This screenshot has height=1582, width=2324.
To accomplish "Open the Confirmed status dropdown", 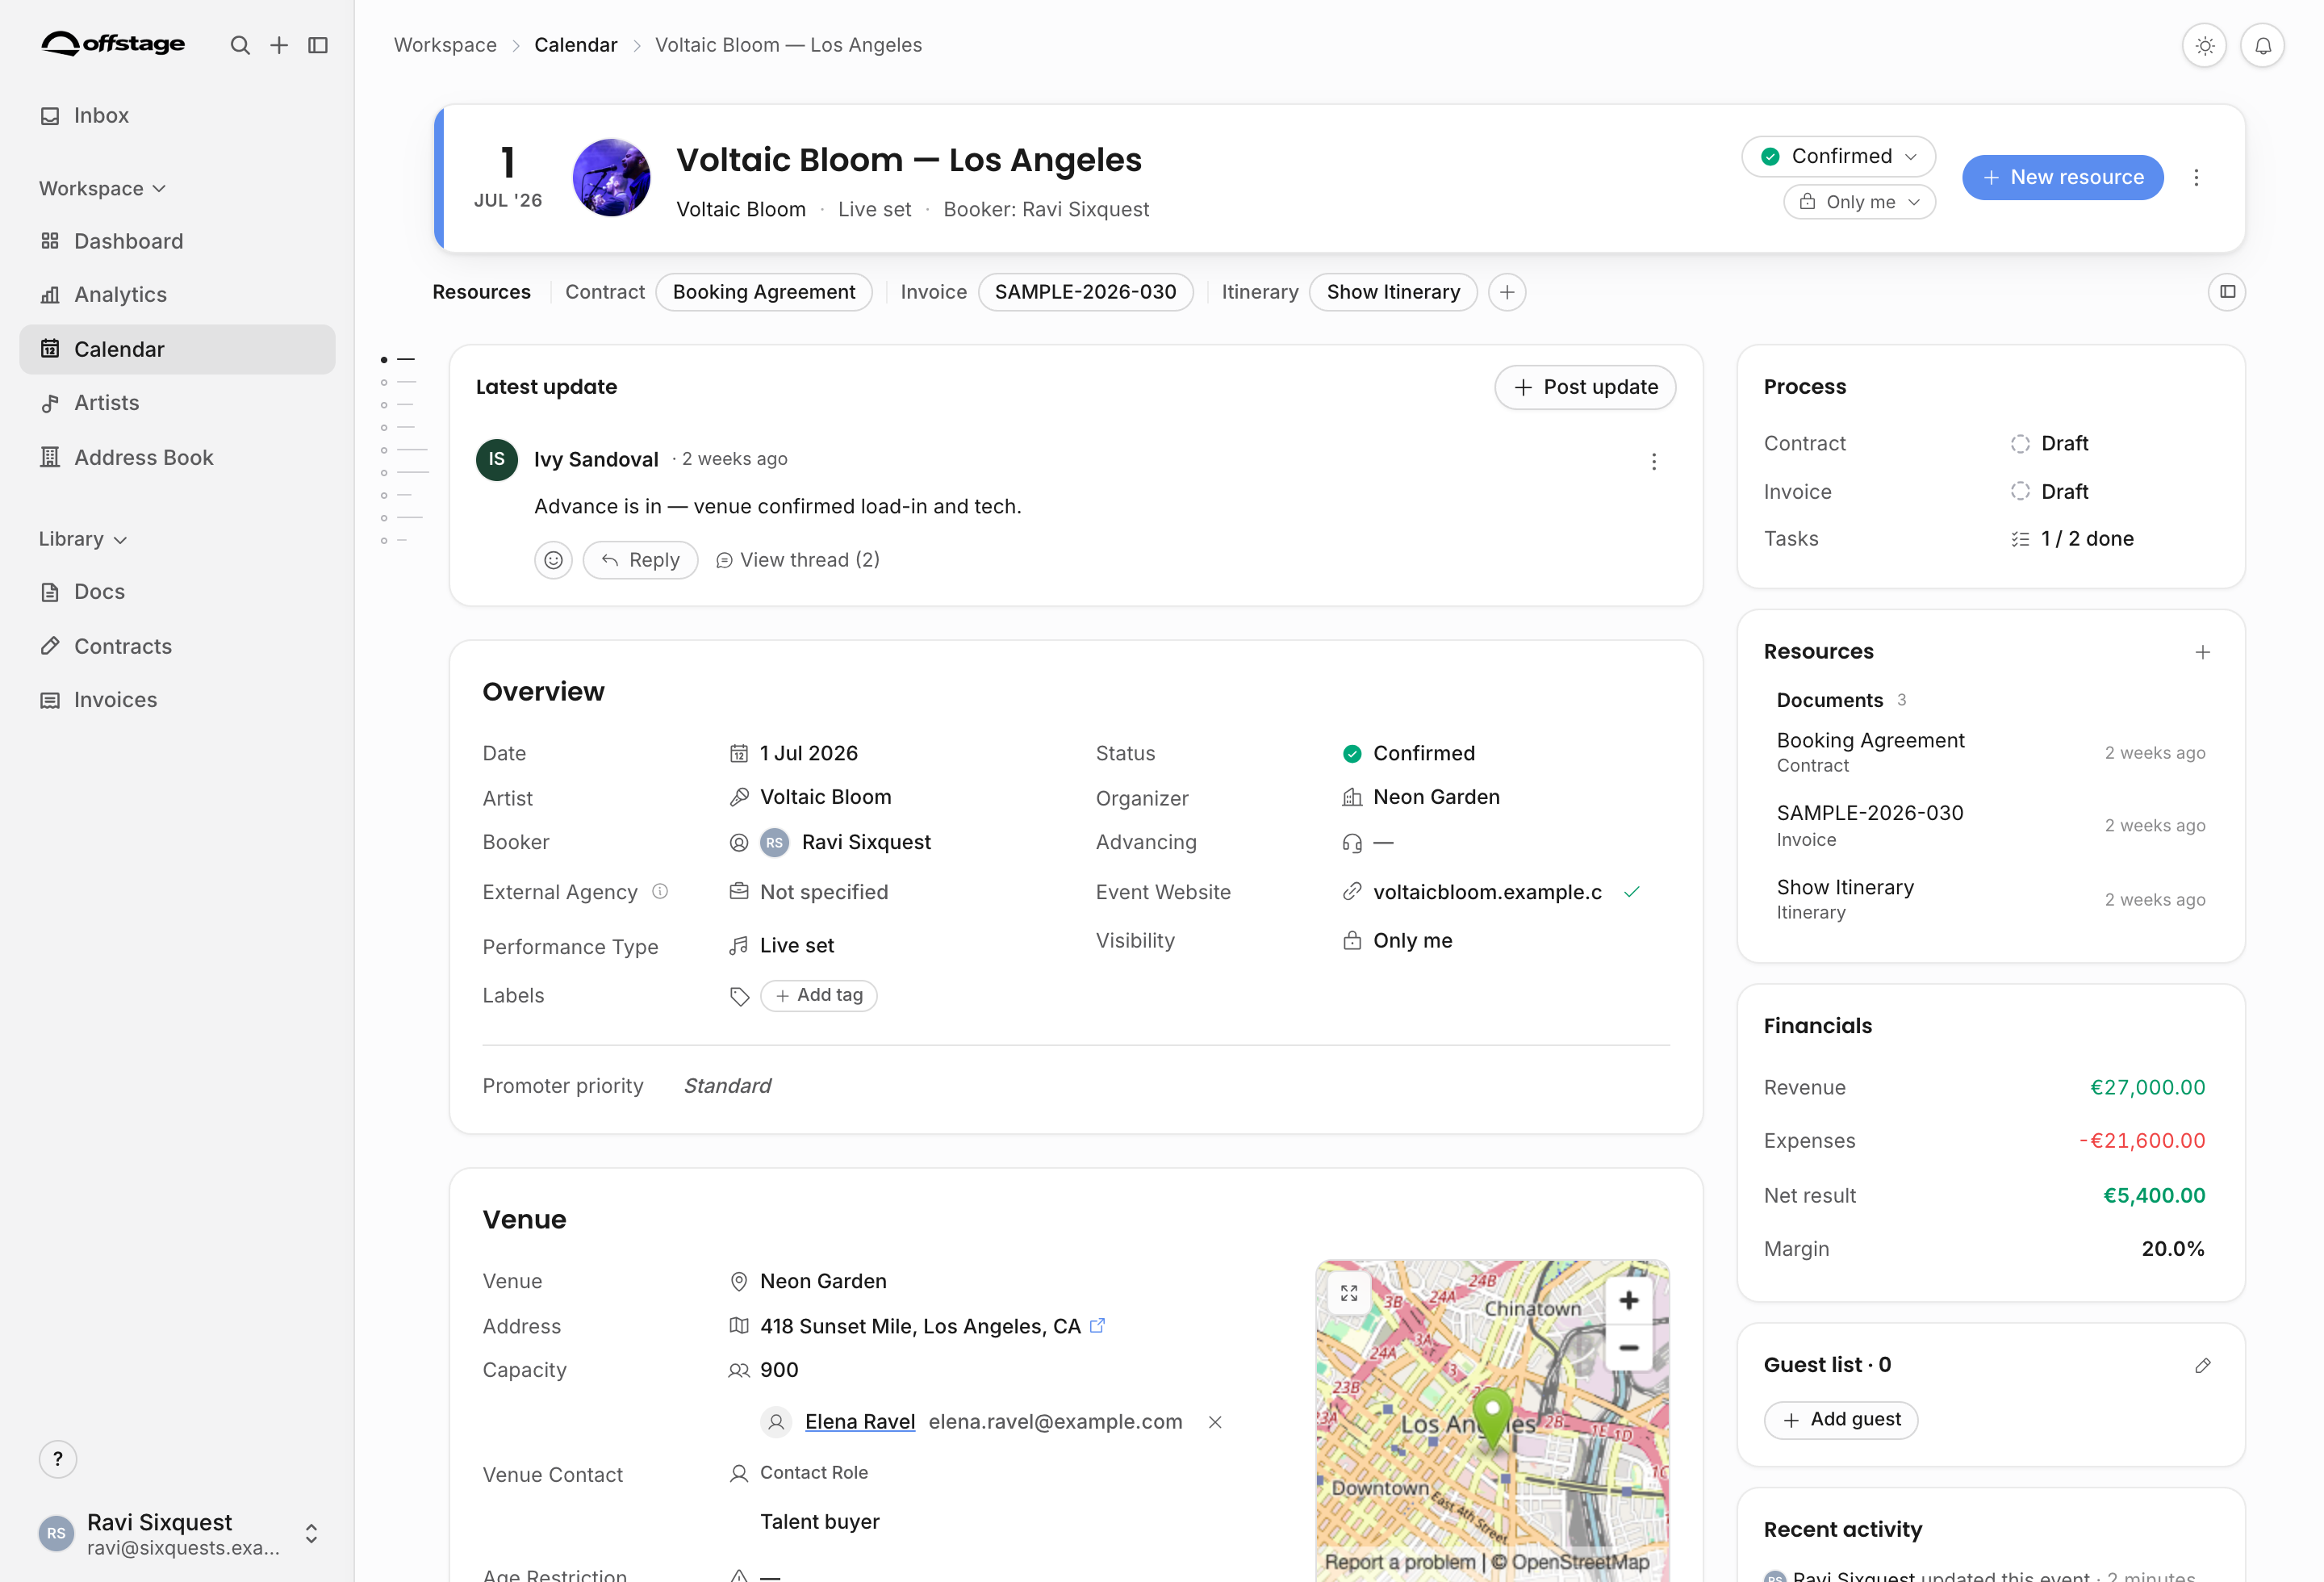I will click(x=1838, y=156).
